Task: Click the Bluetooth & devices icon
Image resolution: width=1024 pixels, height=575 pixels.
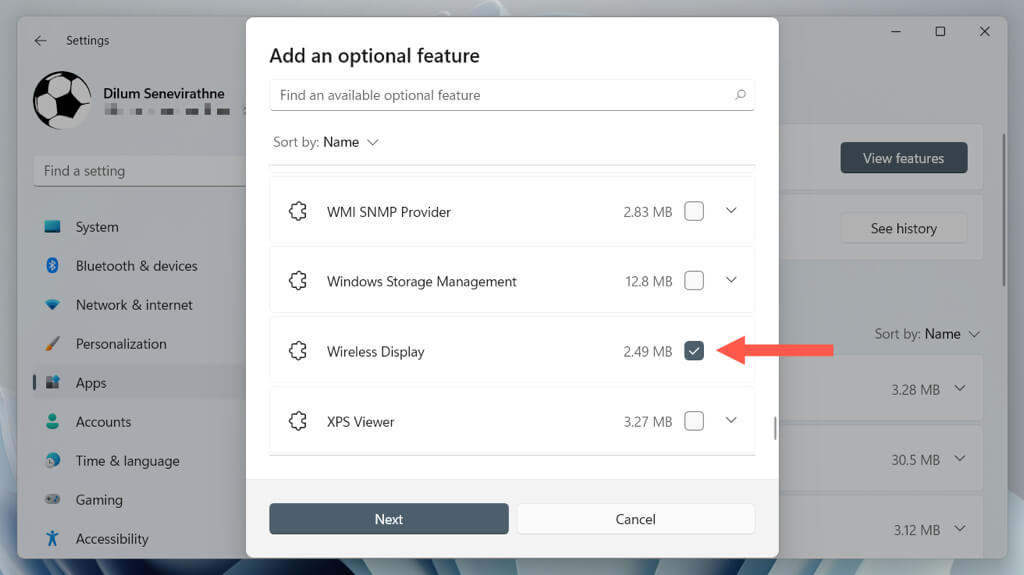Action: tap(53, 266)
